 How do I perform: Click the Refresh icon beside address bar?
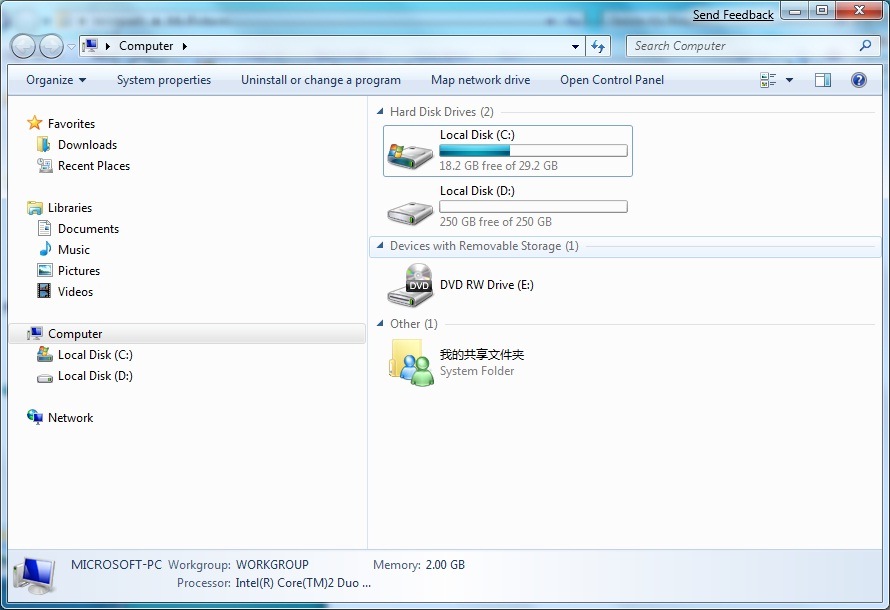click(x=597, y=46)
